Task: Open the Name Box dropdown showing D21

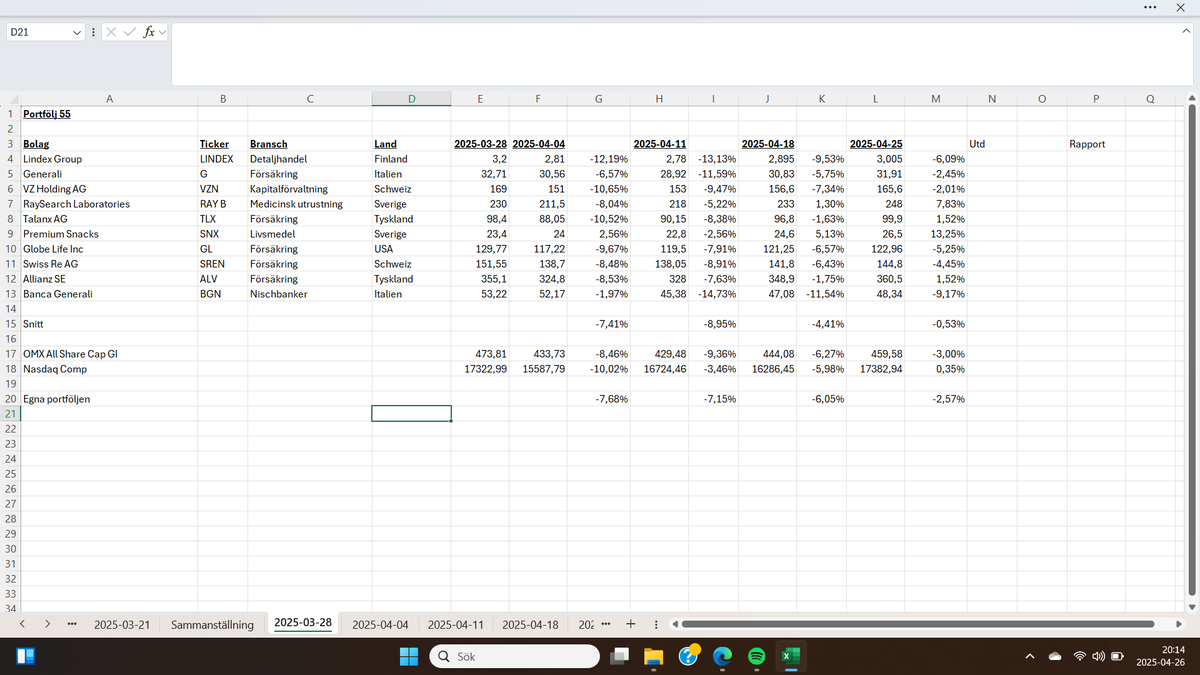Action: [x=77, y=32]
